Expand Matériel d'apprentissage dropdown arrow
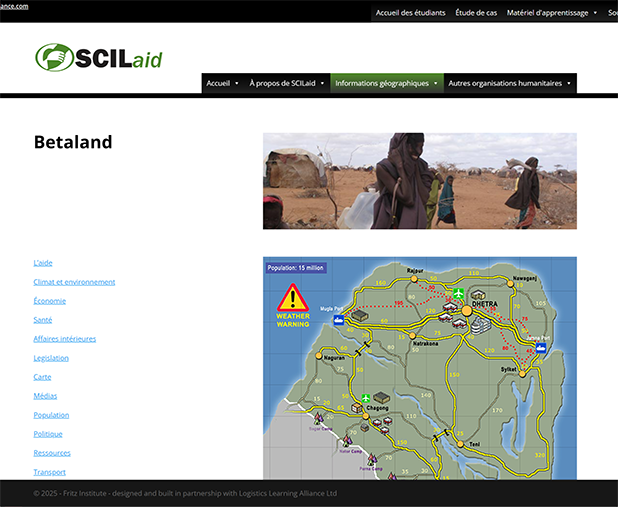 pos(595,13)
